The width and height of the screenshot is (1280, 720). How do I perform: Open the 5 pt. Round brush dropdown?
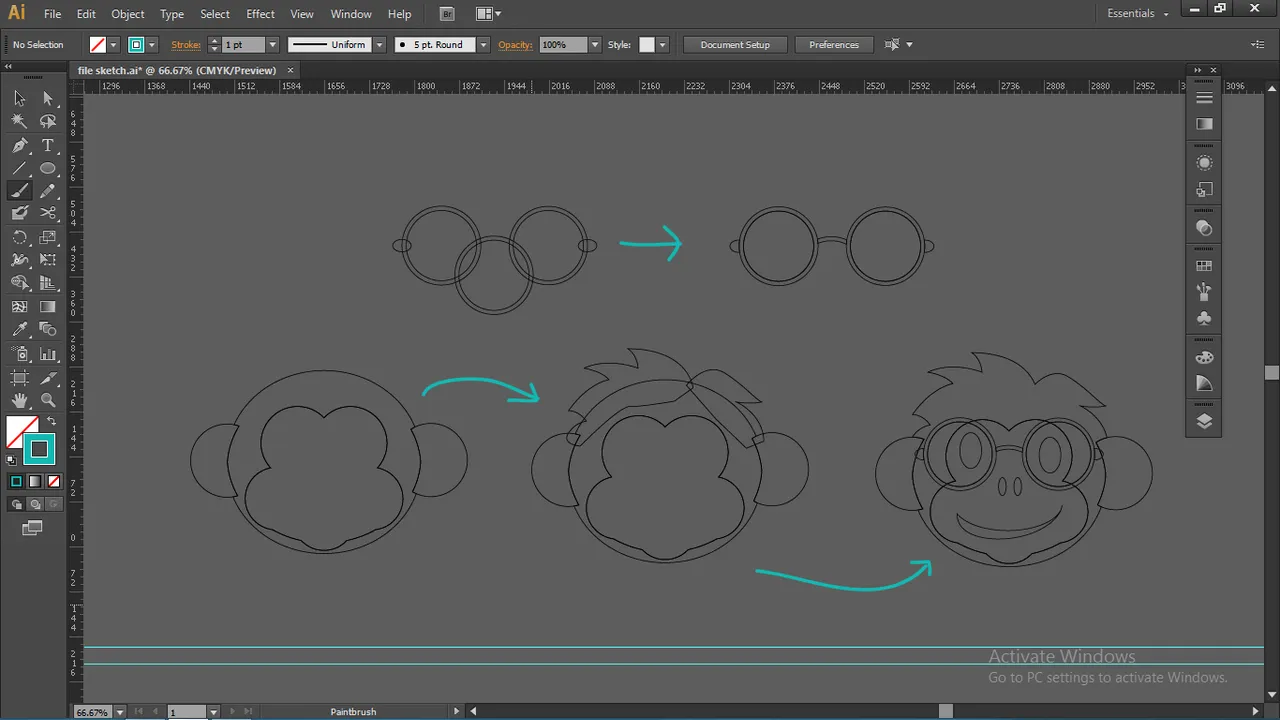coord(484,45)
